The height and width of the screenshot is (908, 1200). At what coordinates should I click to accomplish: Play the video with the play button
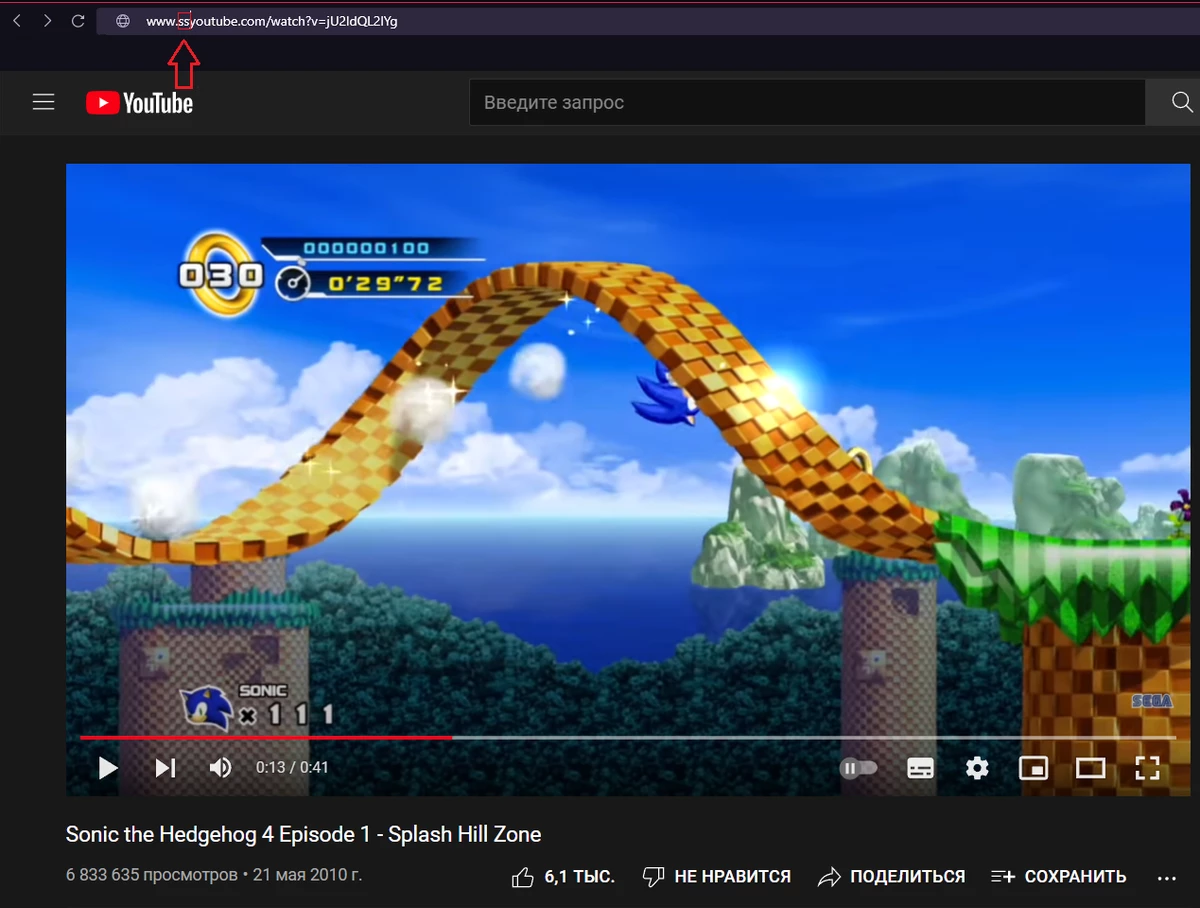tap(108, 768)
